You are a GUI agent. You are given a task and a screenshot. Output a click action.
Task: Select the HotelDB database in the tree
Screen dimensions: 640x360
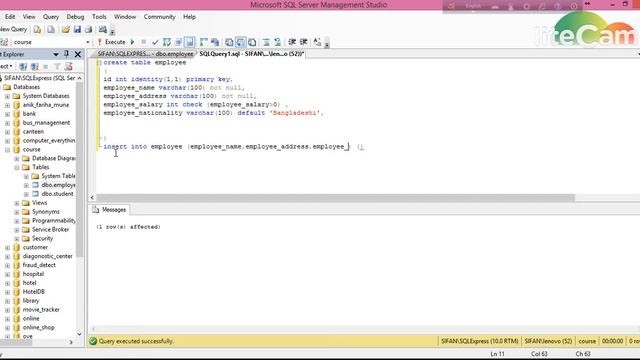click(x=33, y=292)
